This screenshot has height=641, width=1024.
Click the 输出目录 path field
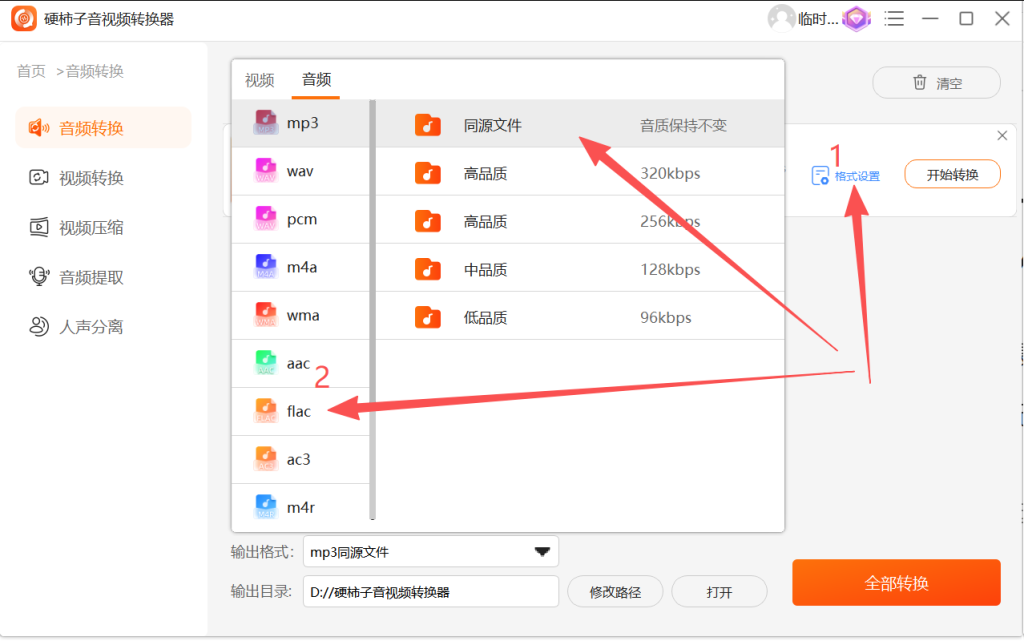coord(430,592)
